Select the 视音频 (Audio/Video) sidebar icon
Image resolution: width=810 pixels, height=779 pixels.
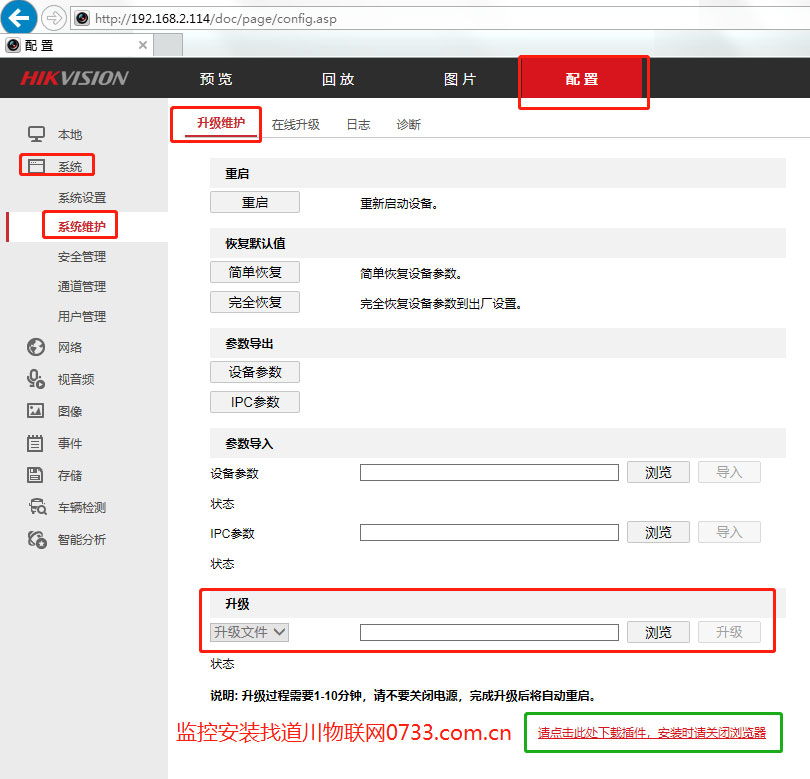point(37,379)
